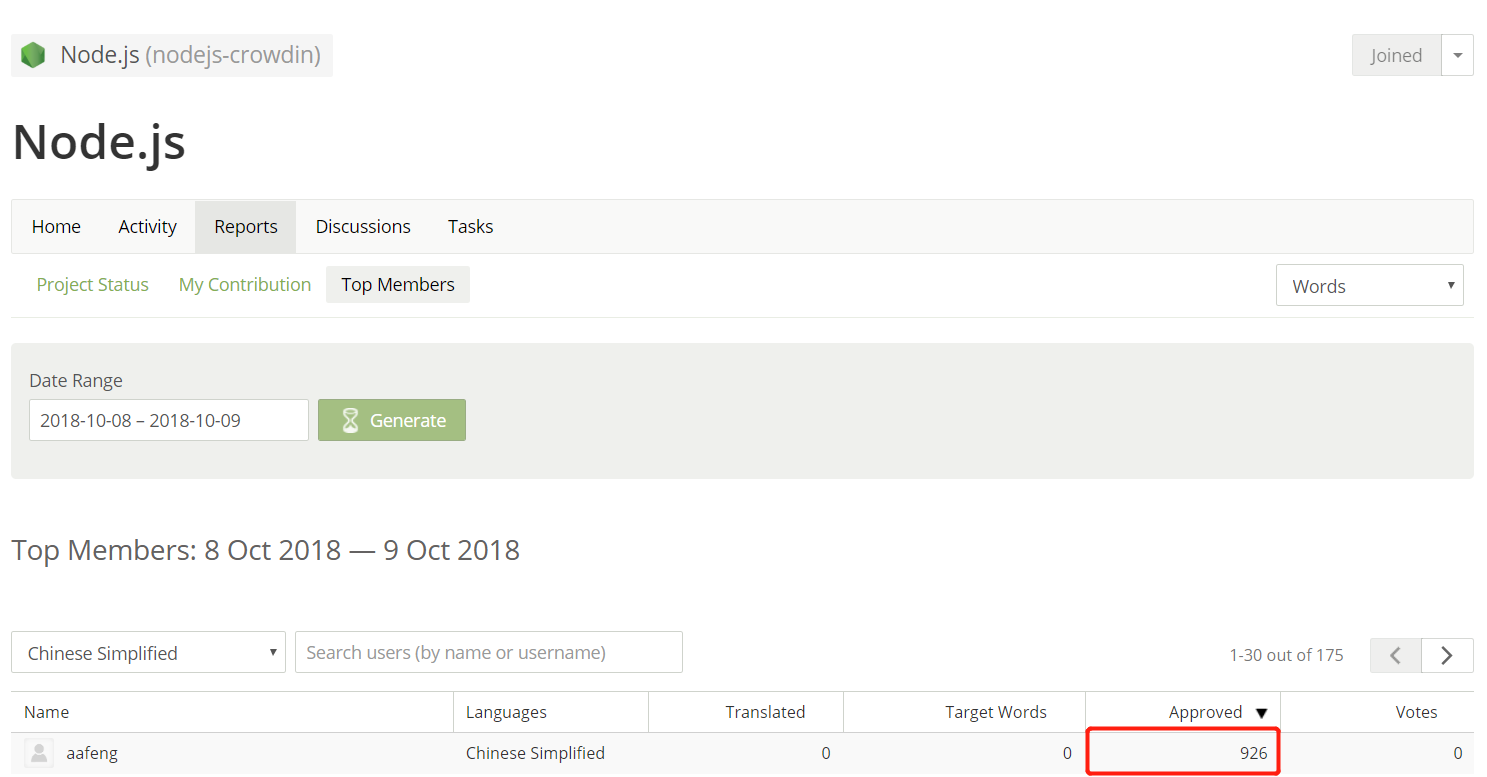Click the 926 approved value

click(1253, 753)
